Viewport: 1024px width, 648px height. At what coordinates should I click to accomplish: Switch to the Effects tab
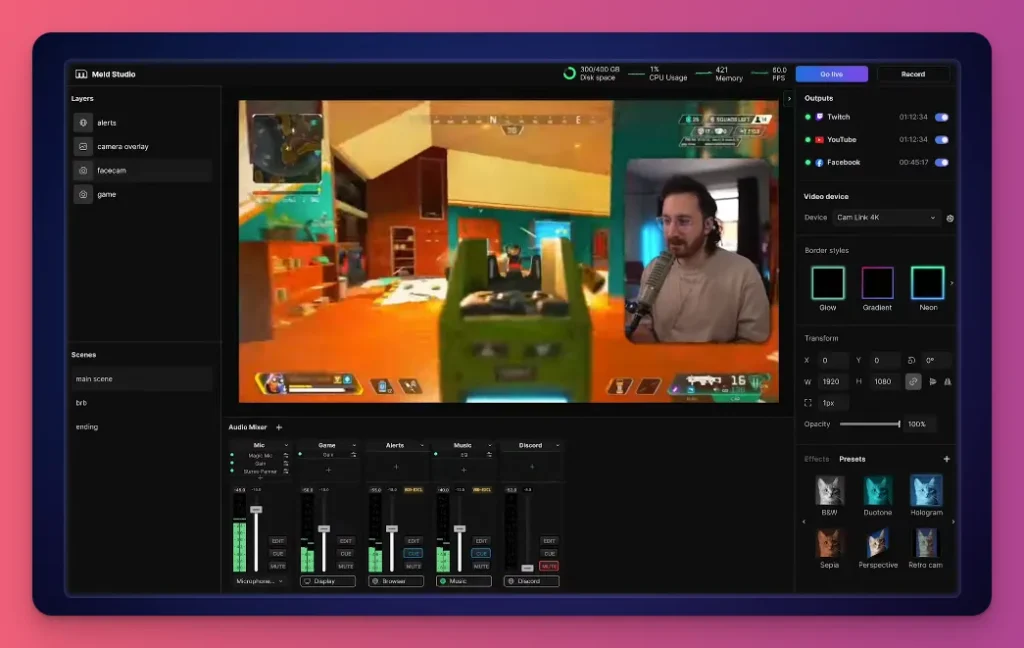[816, 459]
